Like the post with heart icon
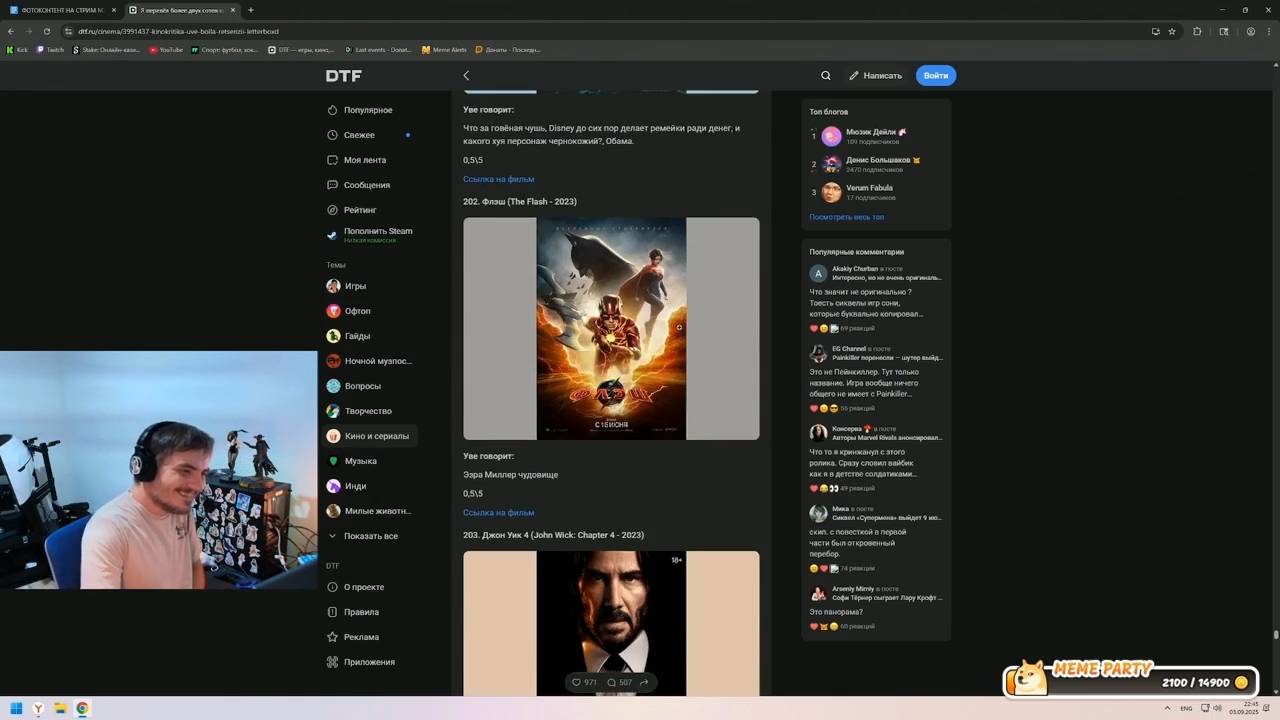Screen dimensions: 1280x720 (576, 682)
